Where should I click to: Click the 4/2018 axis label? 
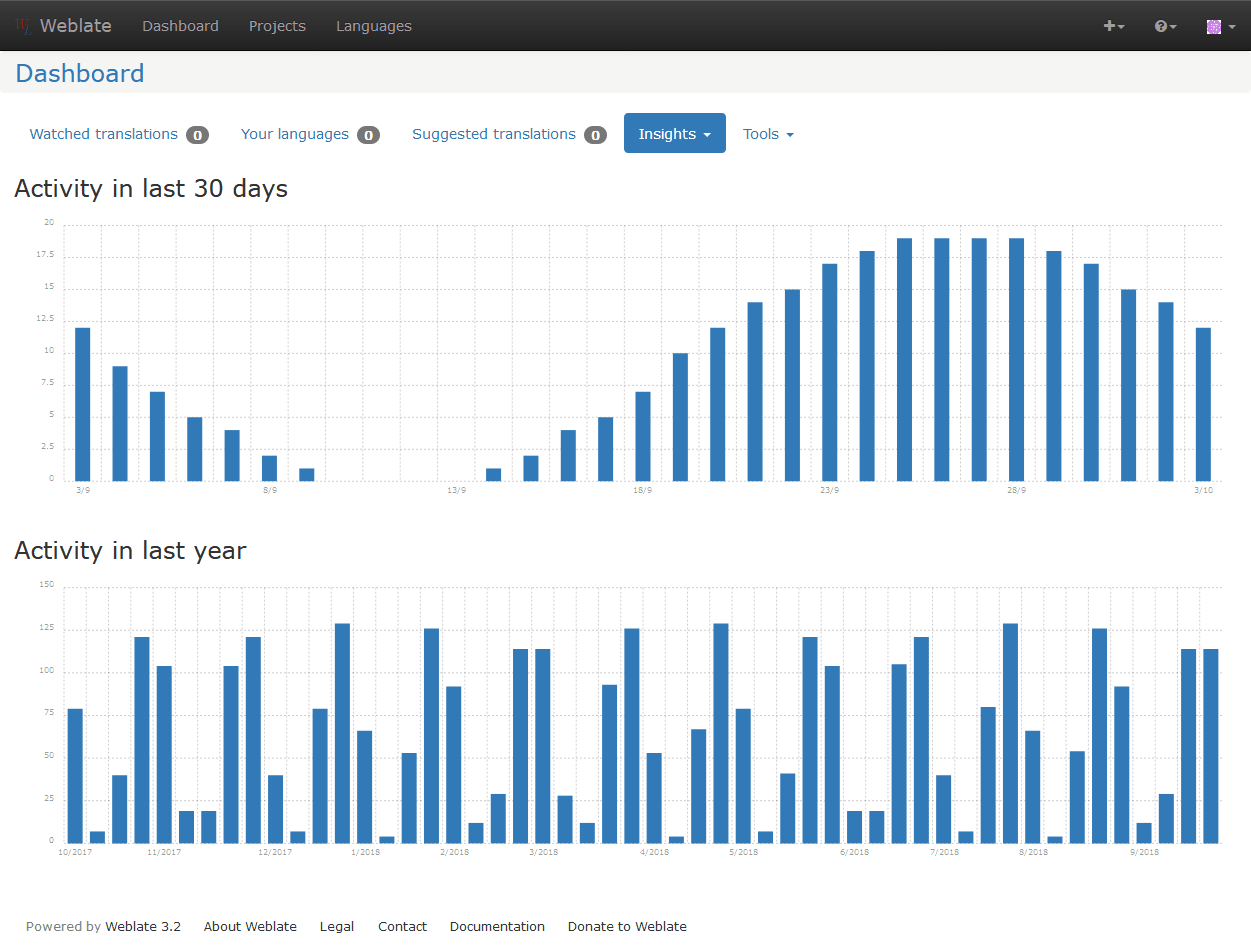[654, 852]
